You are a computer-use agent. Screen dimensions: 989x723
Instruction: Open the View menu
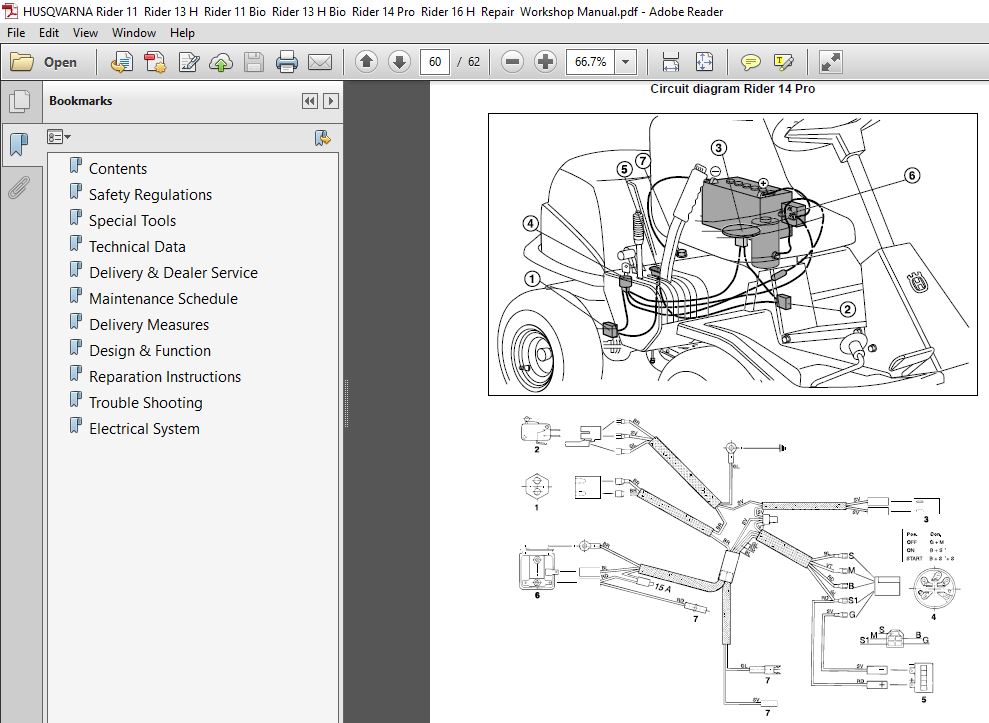pyautogui.click(x=85, y=33)
